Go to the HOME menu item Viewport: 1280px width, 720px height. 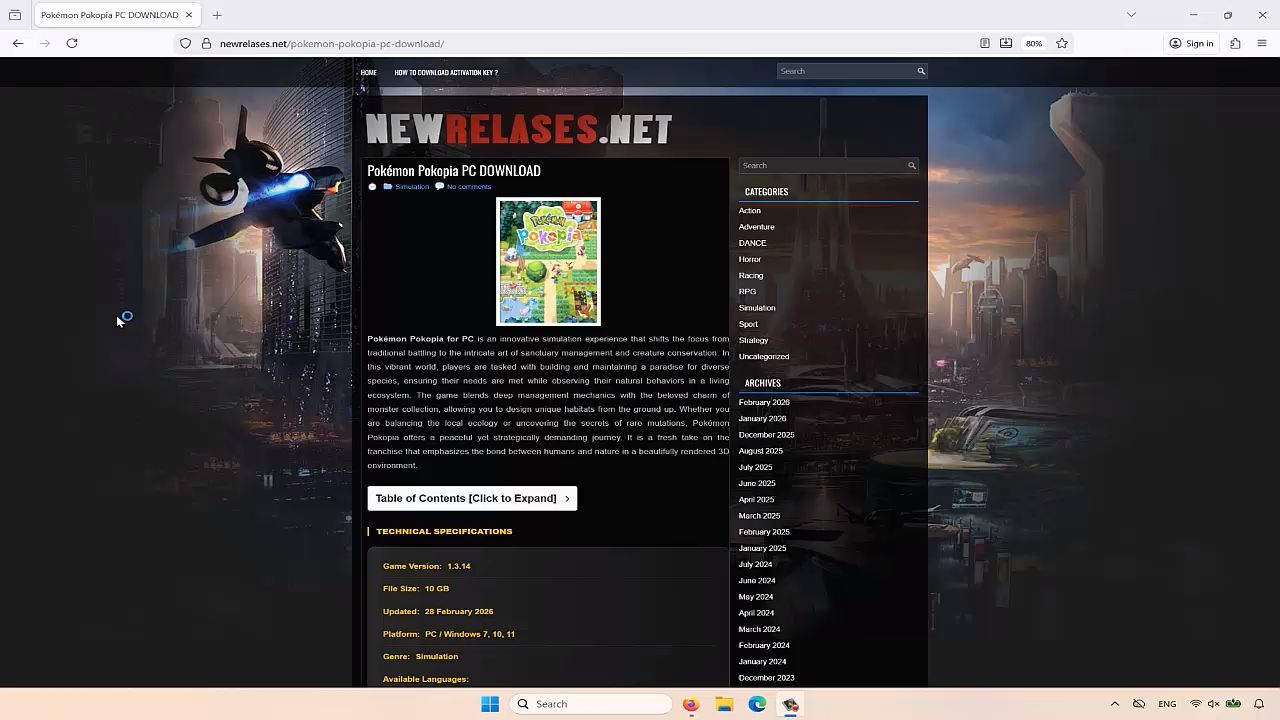pyautogui.click(x=368, y=72)
